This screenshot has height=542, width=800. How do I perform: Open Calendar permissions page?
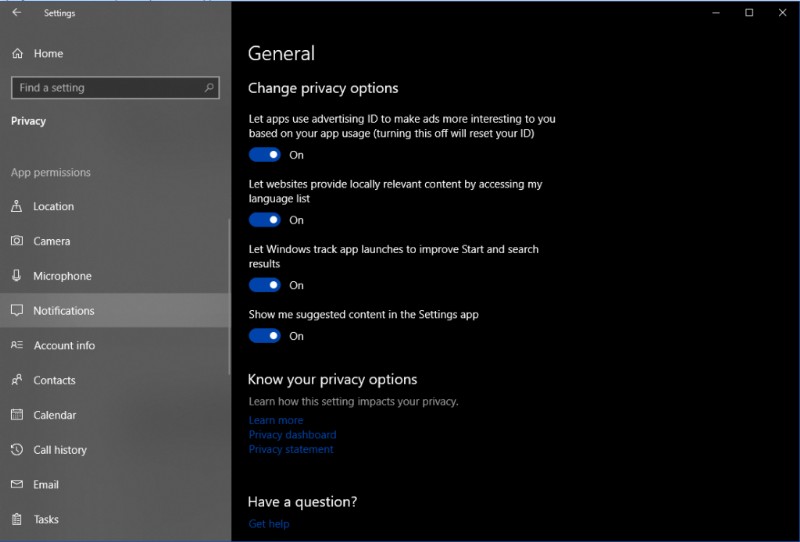click(115, 415)
